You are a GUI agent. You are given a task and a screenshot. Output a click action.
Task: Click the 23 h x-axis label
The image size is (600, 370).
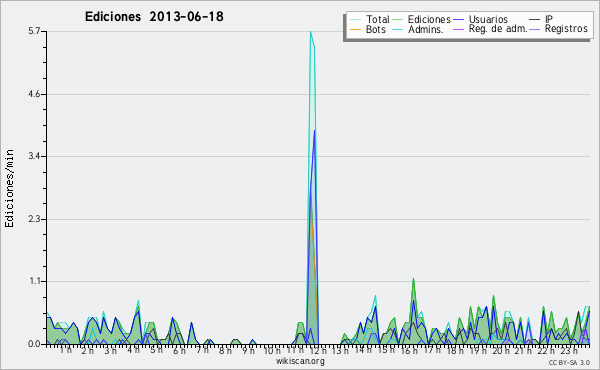[x=569, y=350]
